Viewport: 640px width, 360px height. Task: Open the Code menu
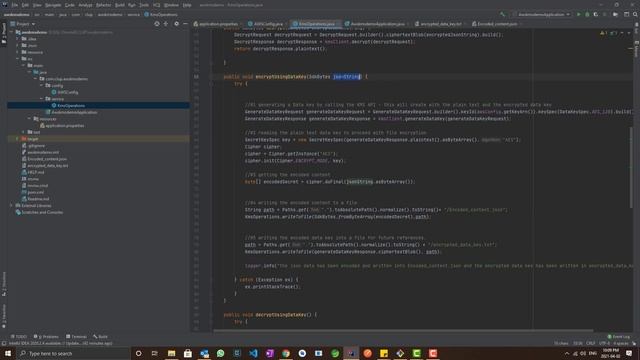70,5
